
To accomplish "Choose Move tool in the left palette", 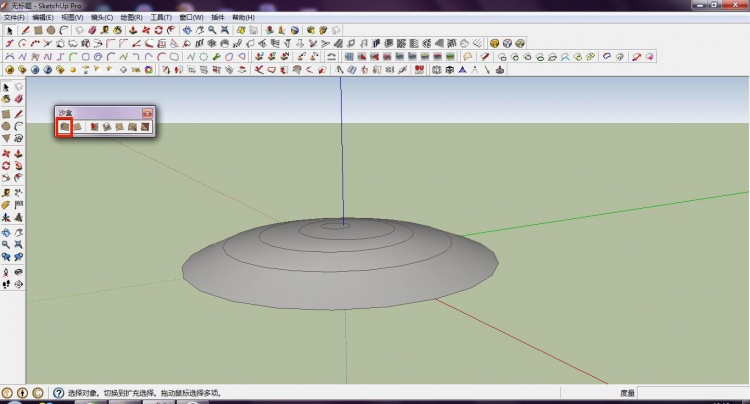I will (x=6, y=153).
